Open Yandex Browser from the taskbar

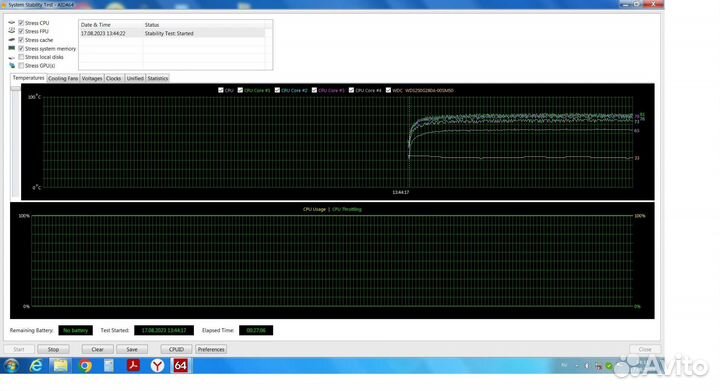click(157, 366)
